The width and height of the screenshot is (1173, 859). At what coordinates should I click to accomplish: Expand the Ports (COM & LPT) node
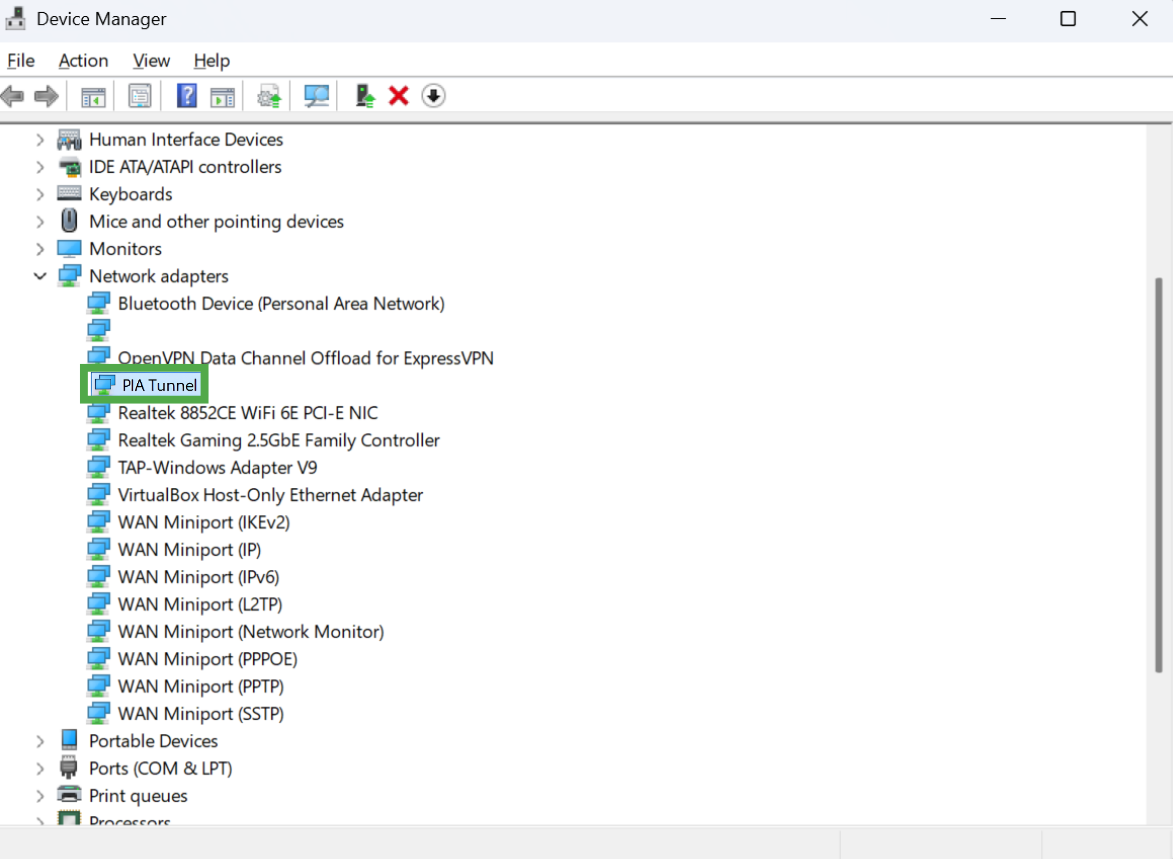click(40, 768)
